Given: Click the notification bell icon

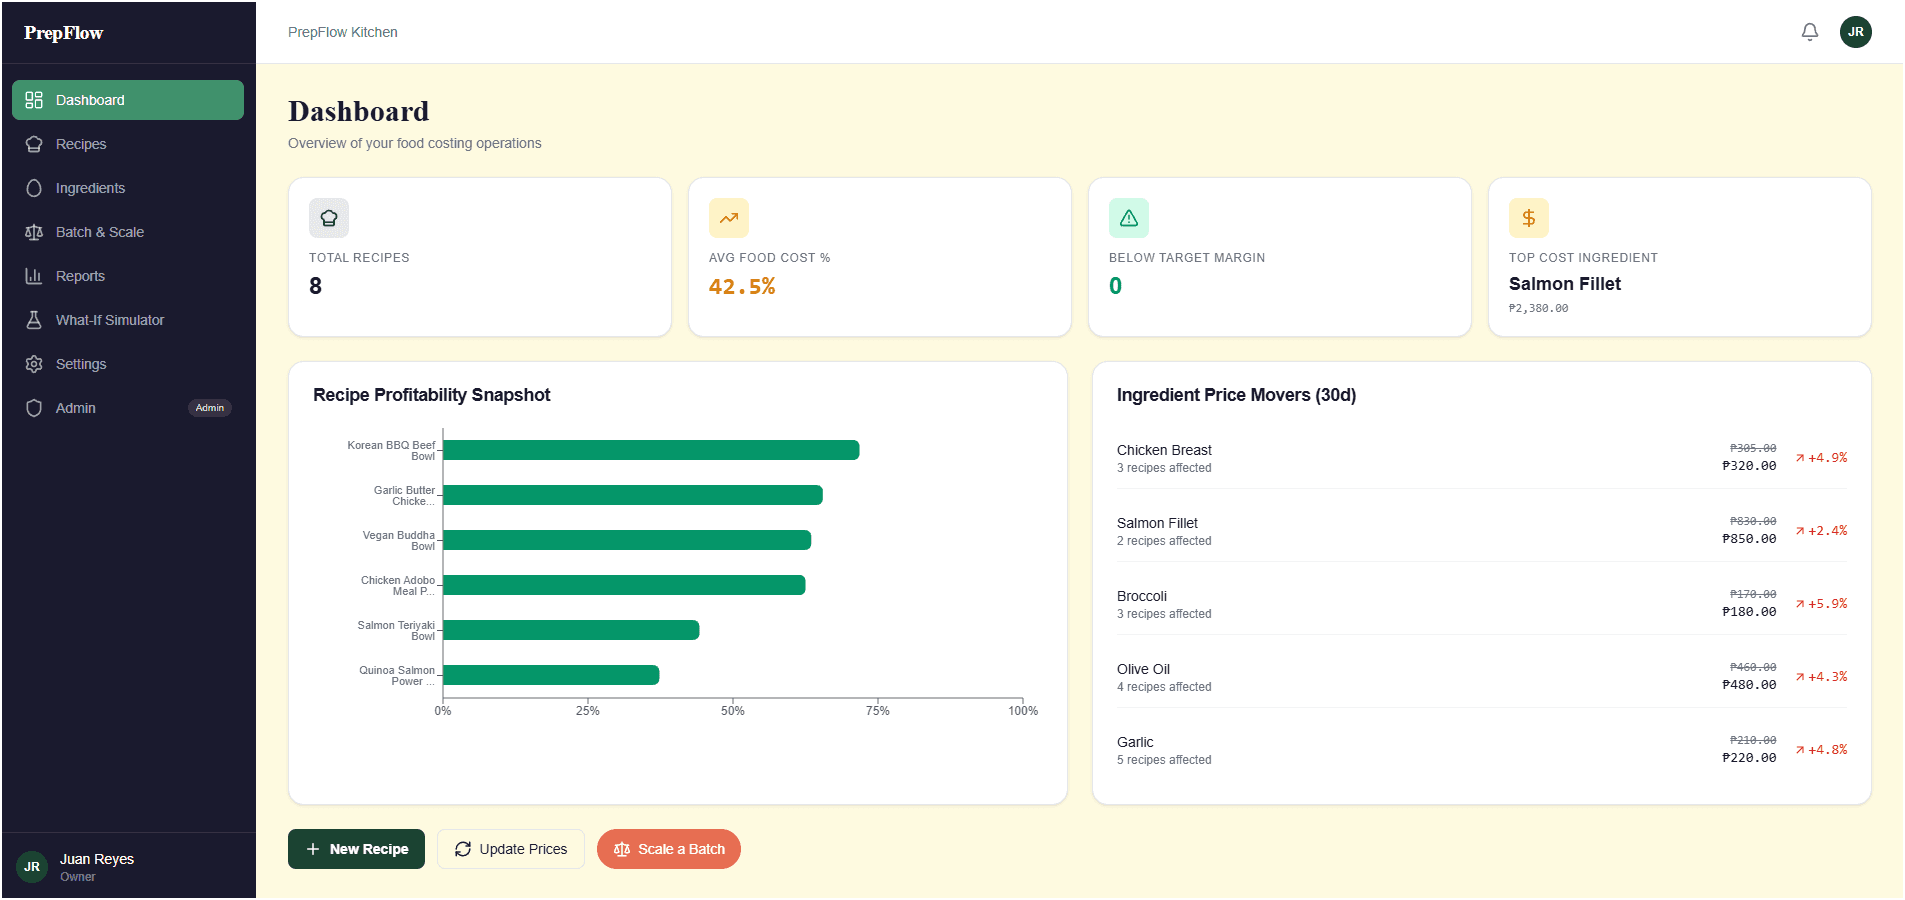Looking at the screenshot, I should pos(1809,31).
